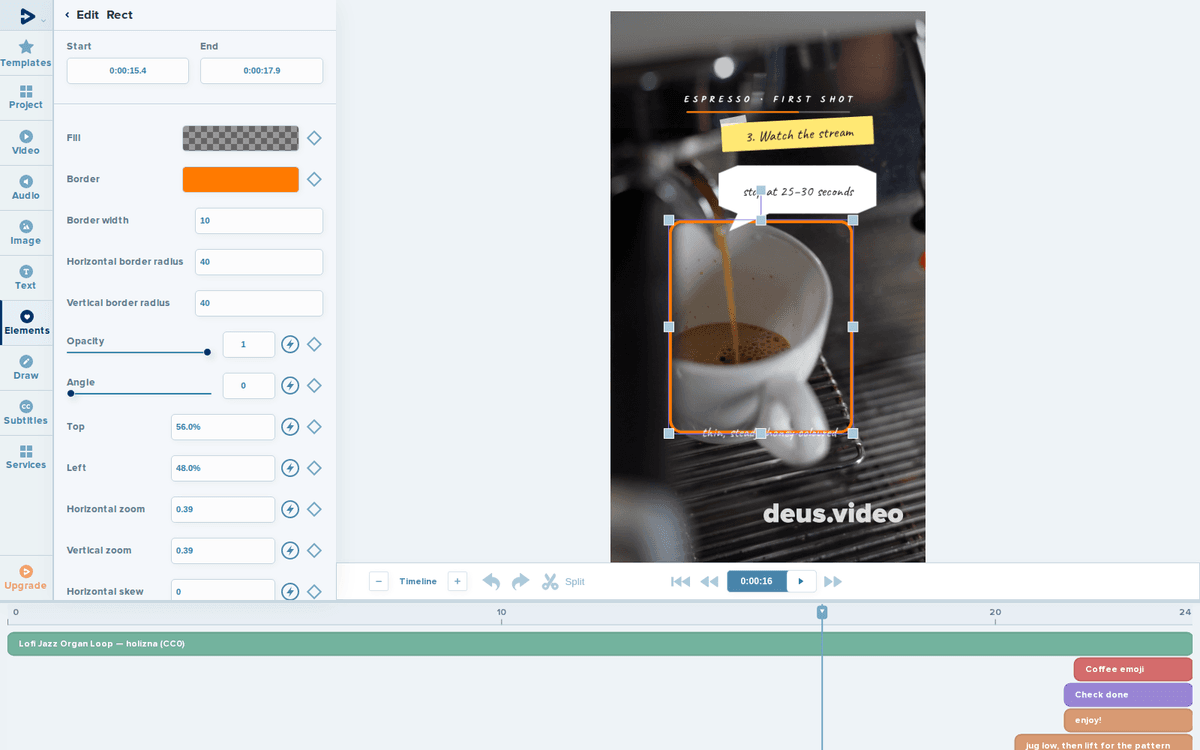1200x750 pixels.
Task: Open the Image sidebar tab
Action: 26,232
